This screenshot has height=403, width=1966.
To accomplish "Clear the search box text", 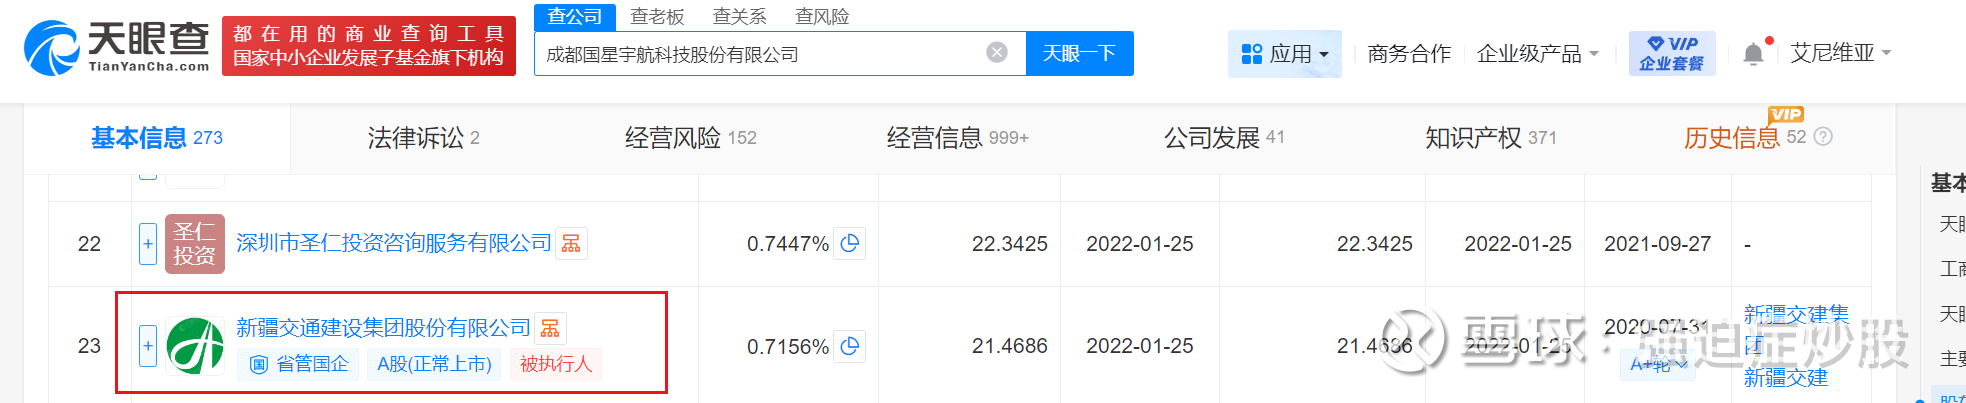I will click(997, 53).
